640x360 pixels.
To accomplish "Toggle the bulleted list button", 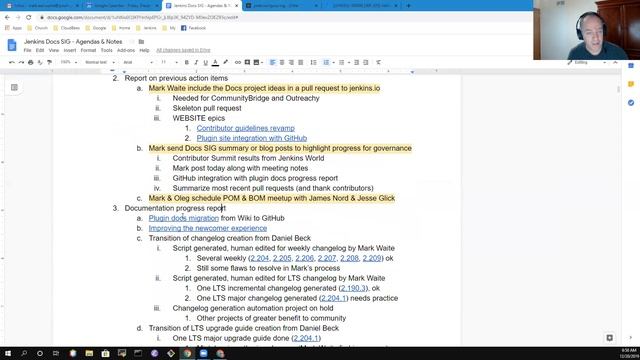I will tap(341, 62).
